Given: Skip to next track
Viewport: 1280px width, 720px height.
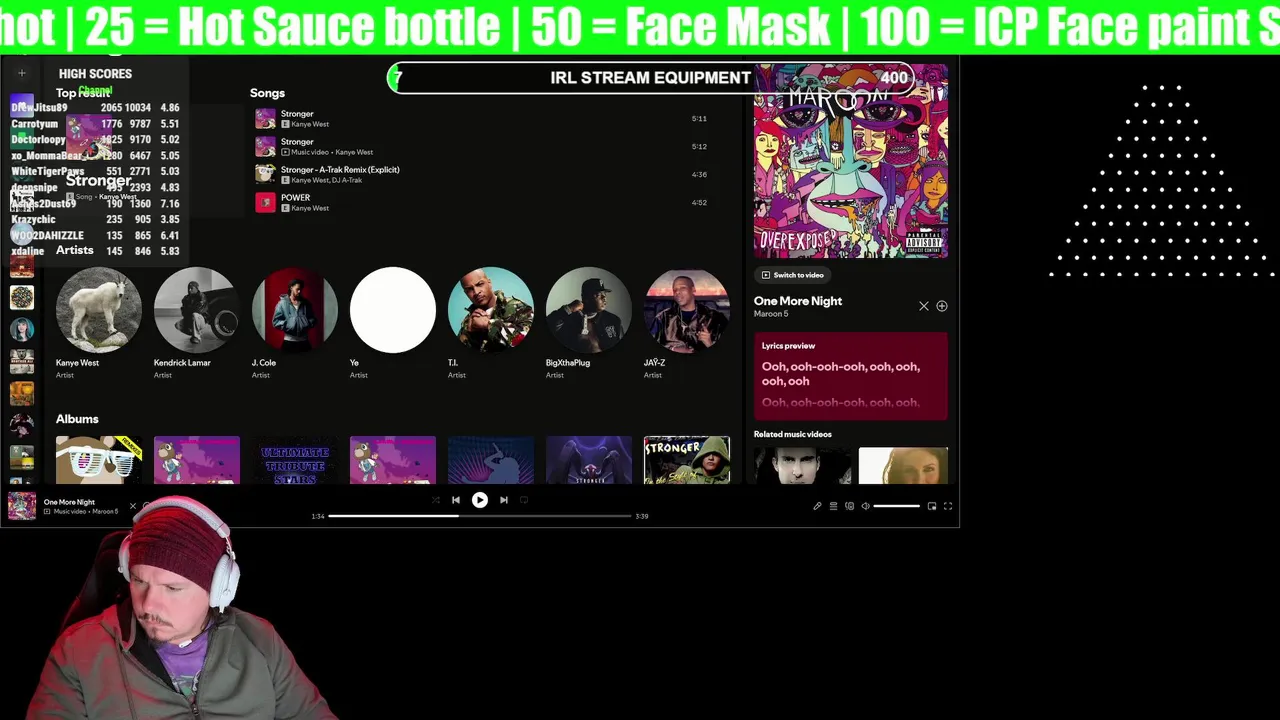Looking at the screenshot, I should (504, 500).
